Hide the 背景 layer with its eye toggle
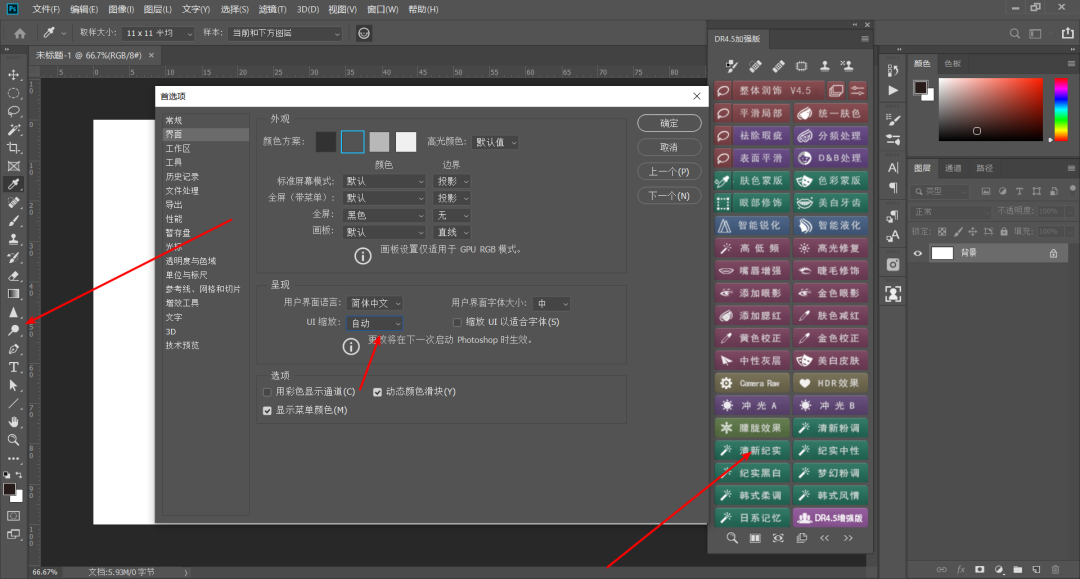The width and height of the screenshot is (1080, 579). point(917,253)
